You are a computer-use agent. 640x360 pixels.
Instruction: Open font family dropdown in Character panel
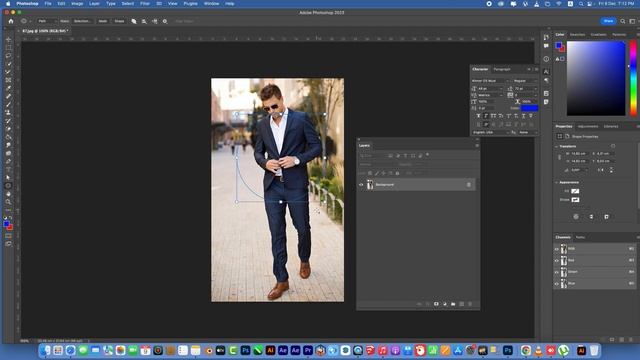(x=491, y=81)
